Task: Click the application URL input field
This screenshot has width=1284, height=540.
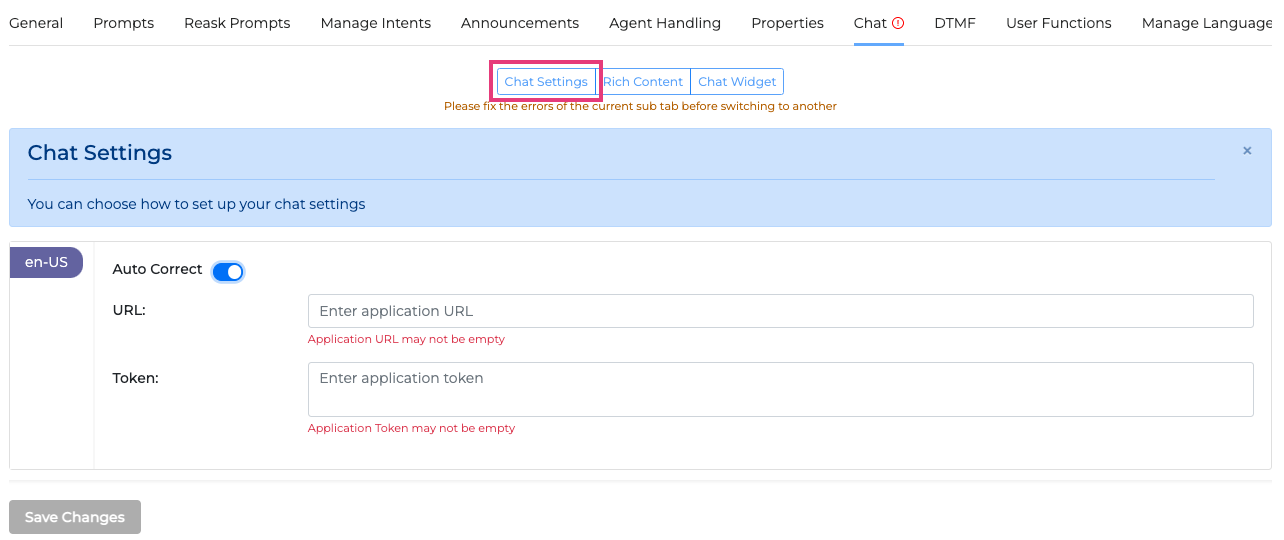Action: tap(780, 311)
